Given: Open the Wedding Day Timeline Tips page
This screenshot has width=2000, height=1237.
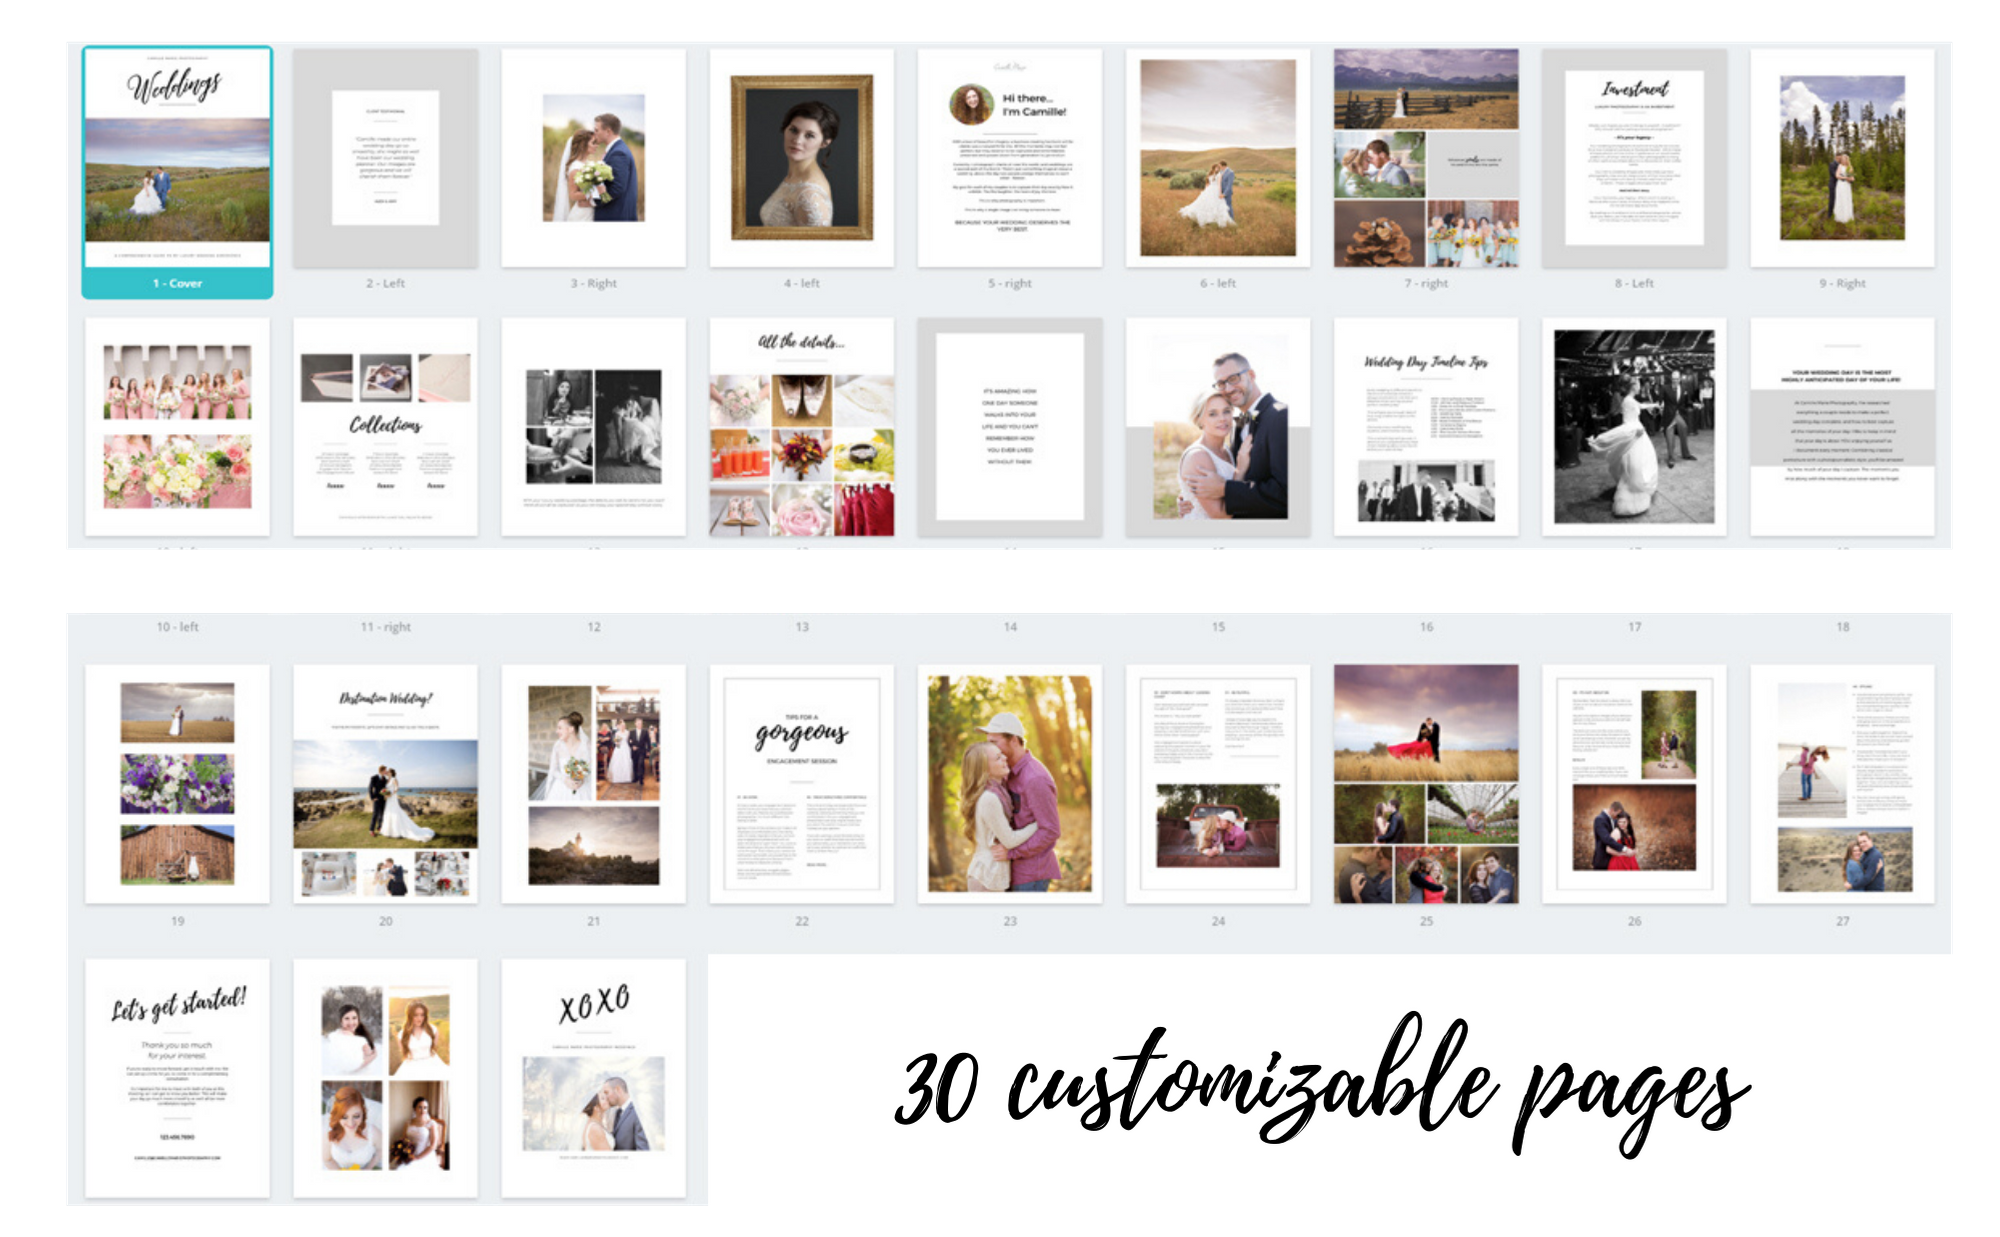Looking at the screenshot, I should [x=1425, y=427].
